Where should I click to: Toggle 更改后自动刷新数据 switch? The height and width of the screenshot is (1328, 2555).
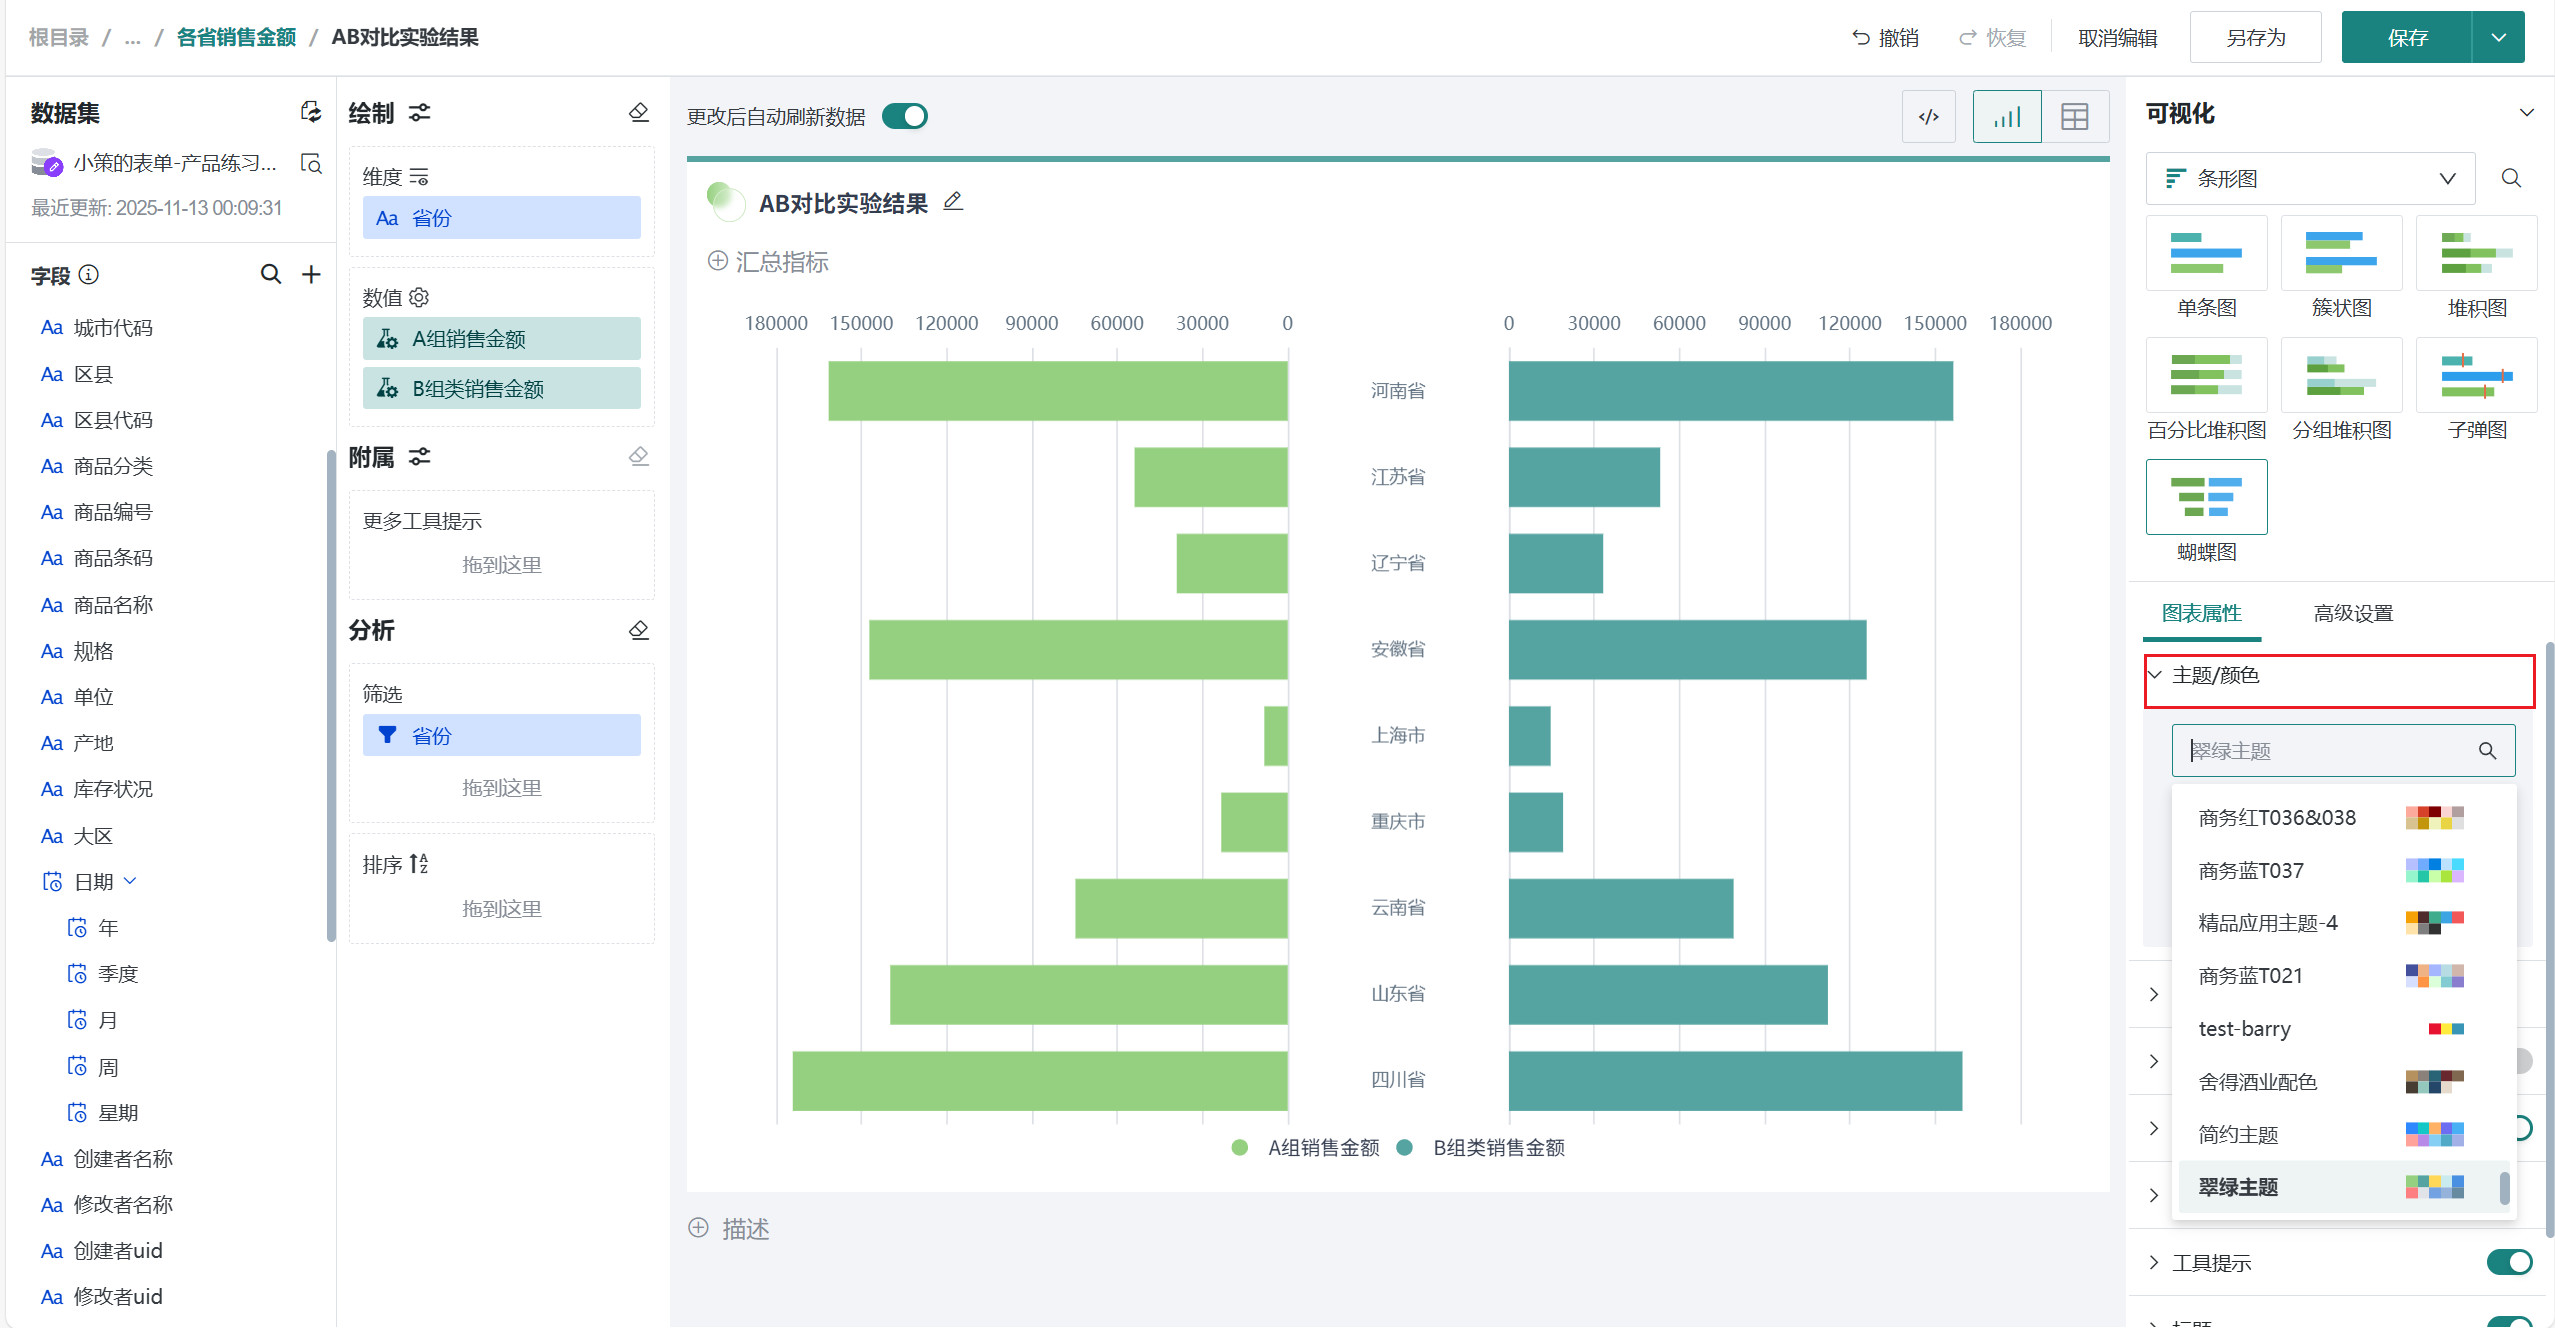tap(905, 117)
